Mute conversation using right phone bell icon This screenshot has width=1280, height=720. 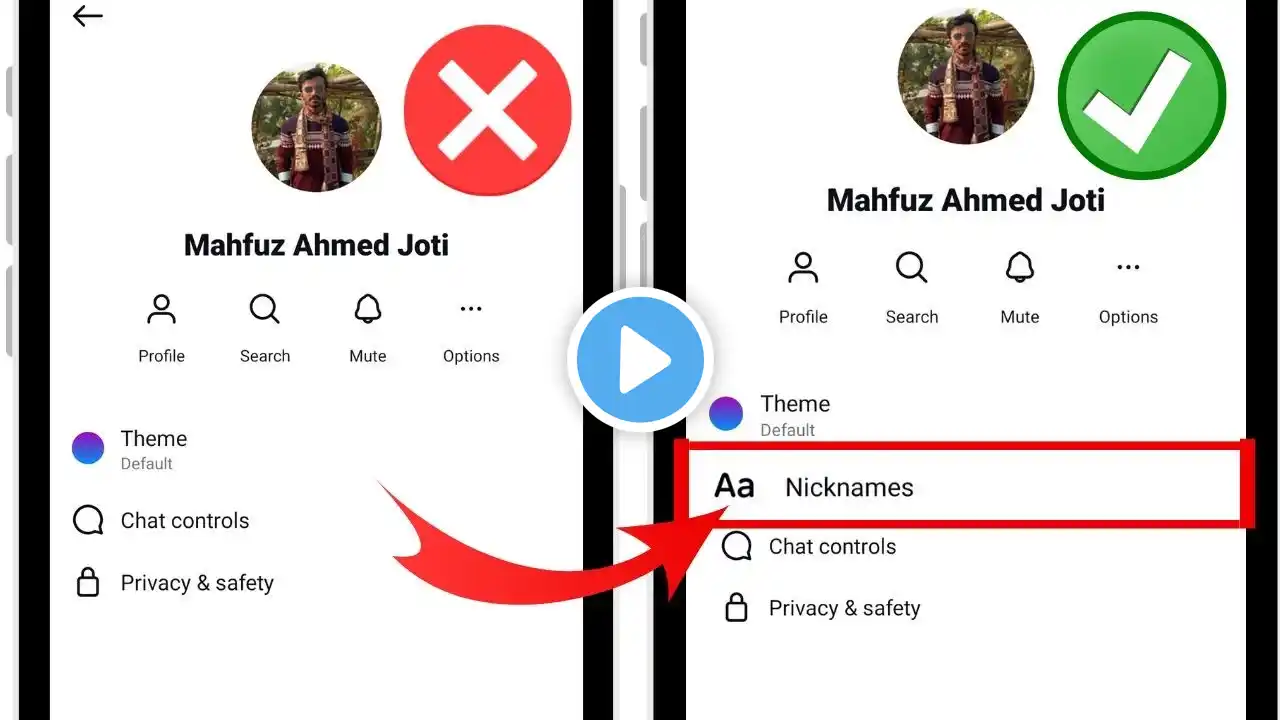click(1019, 269)
